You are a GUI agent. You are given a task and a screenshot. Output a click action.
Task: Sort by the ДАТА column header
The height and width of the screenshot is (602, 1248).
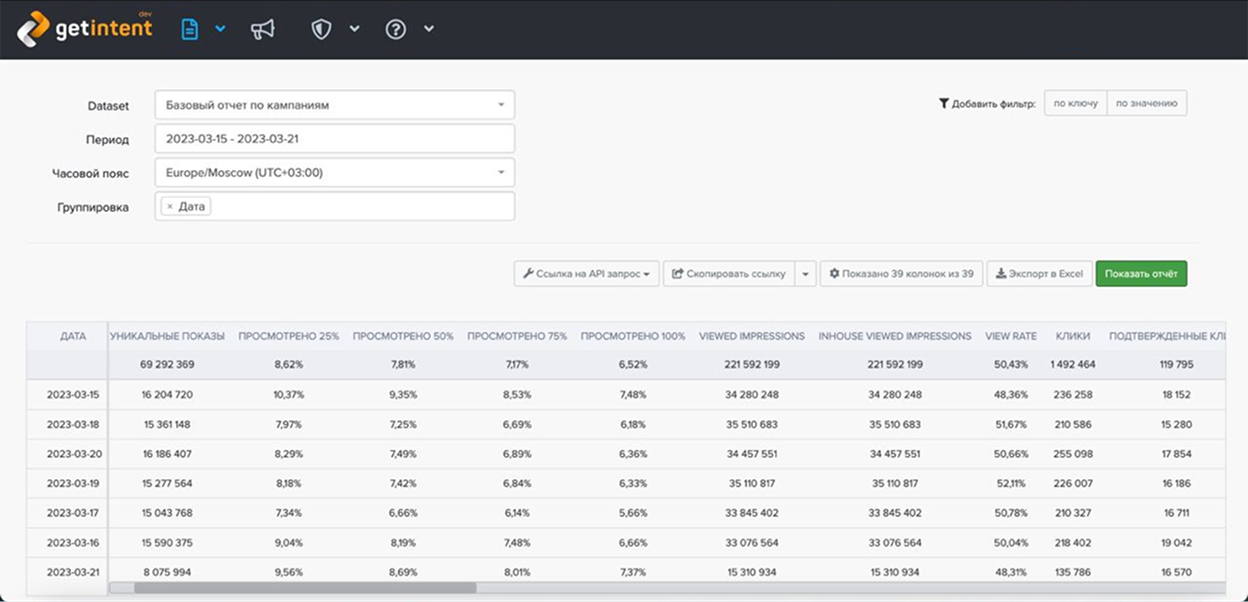(73, 336)
